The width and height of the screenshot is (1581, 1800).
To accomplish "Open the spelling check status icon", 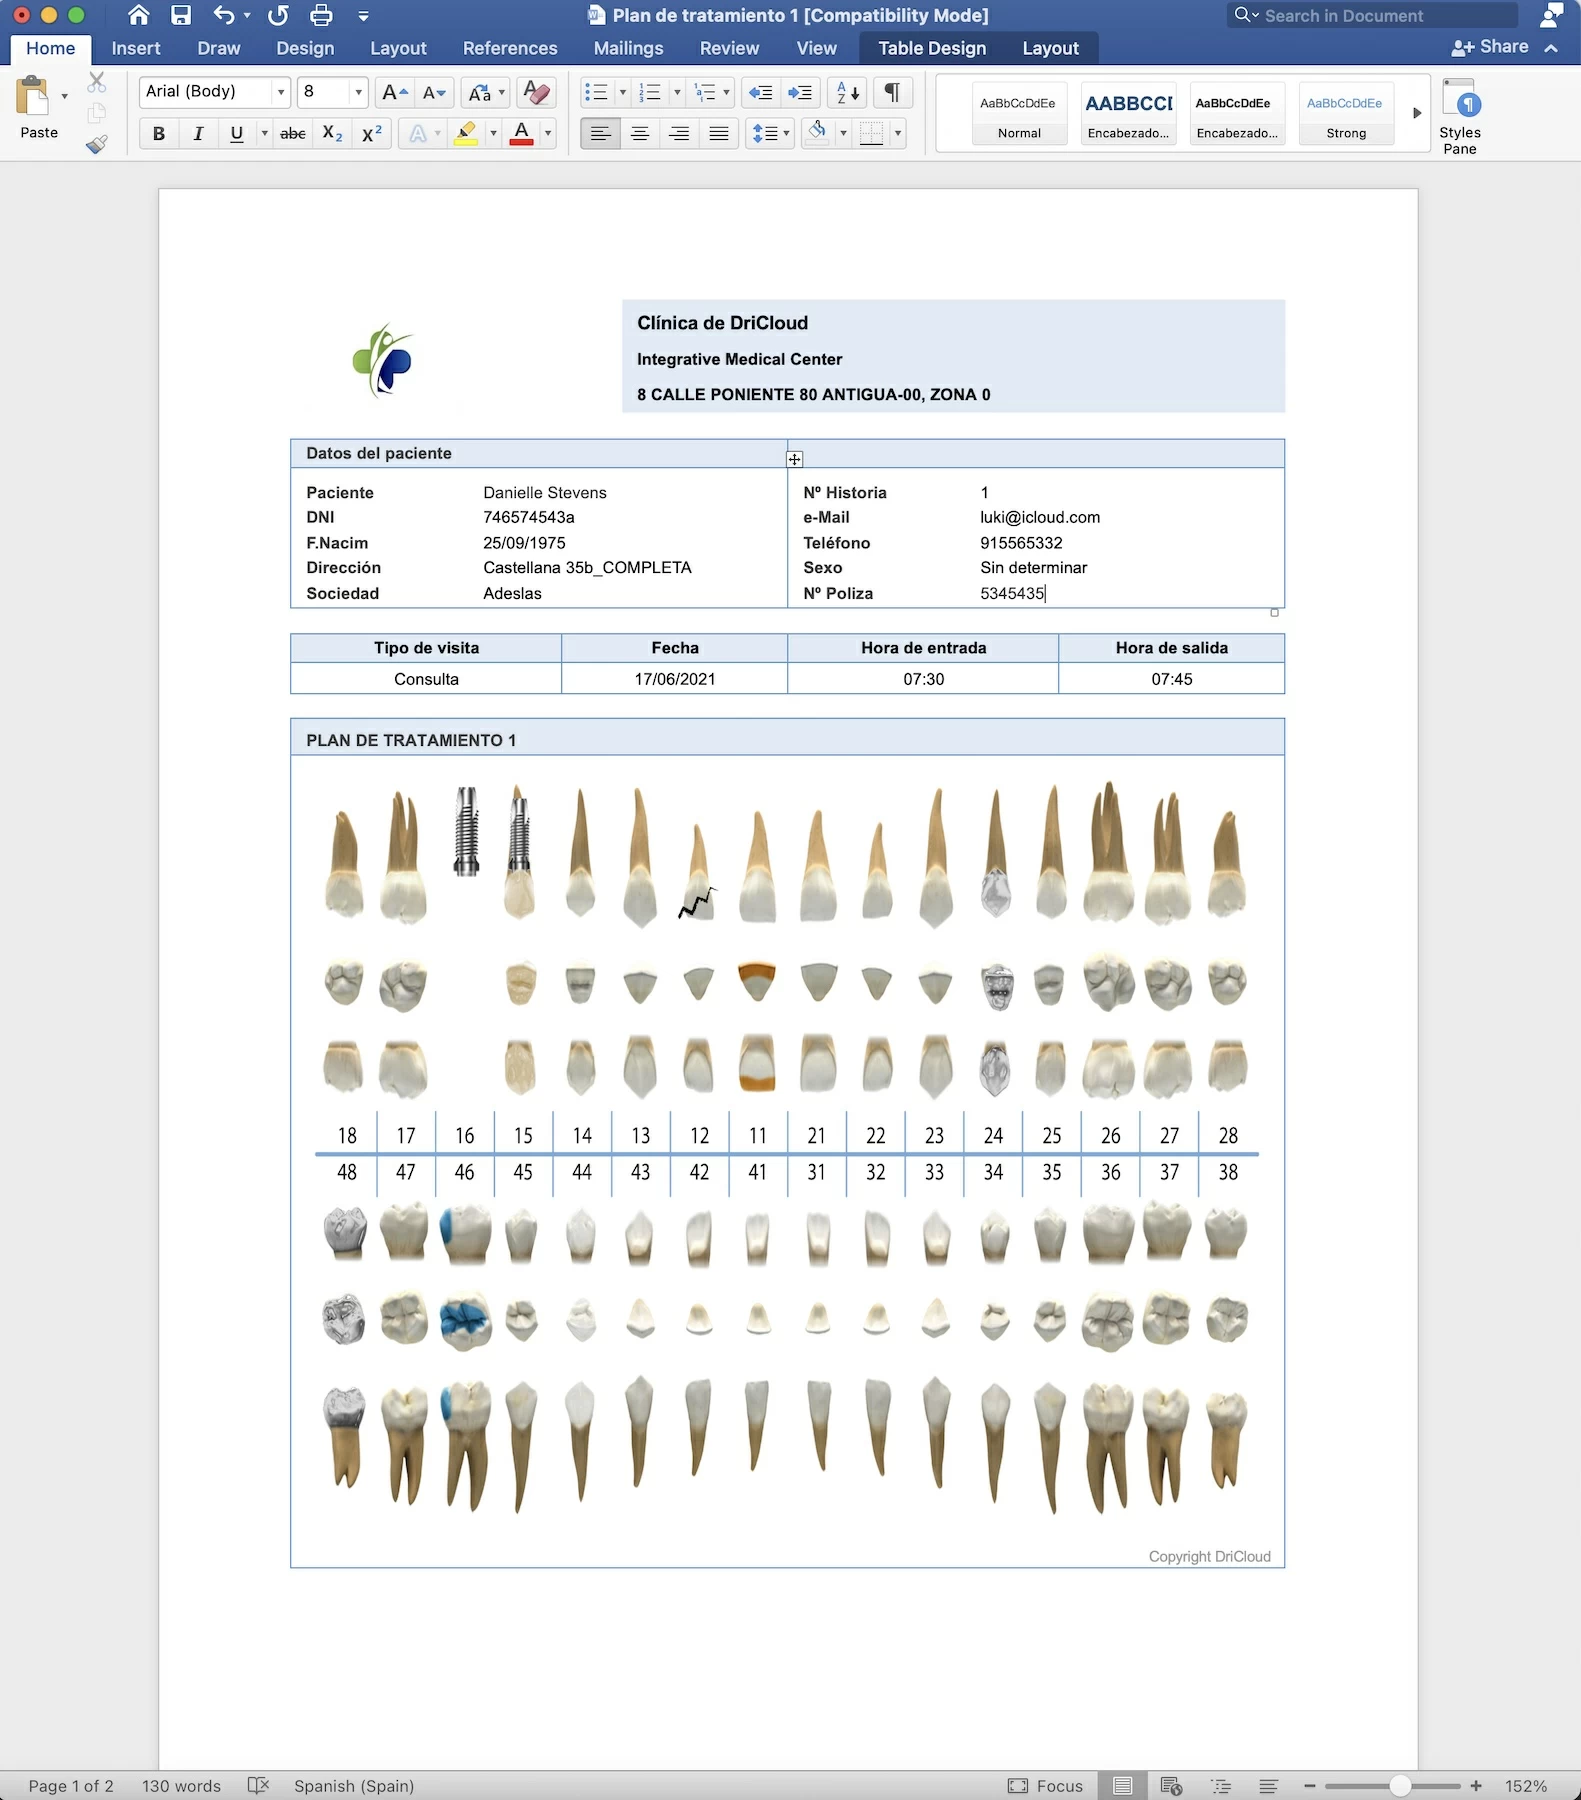I will [258, 1785].
